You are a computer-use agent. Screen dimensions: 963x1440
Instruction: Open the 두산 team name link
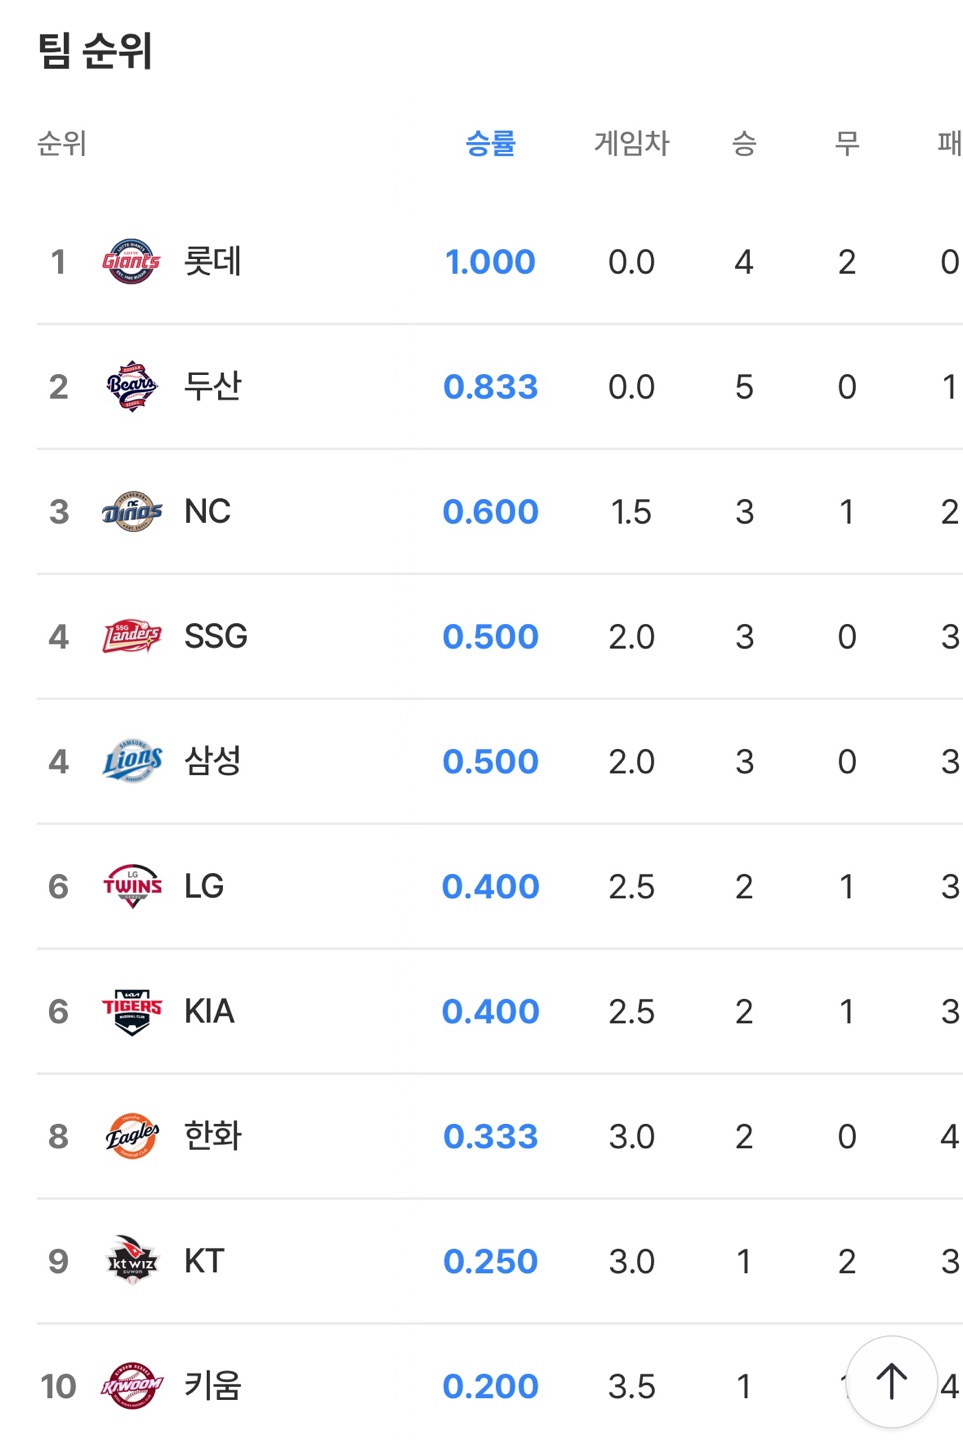click(x=213, y=387)
